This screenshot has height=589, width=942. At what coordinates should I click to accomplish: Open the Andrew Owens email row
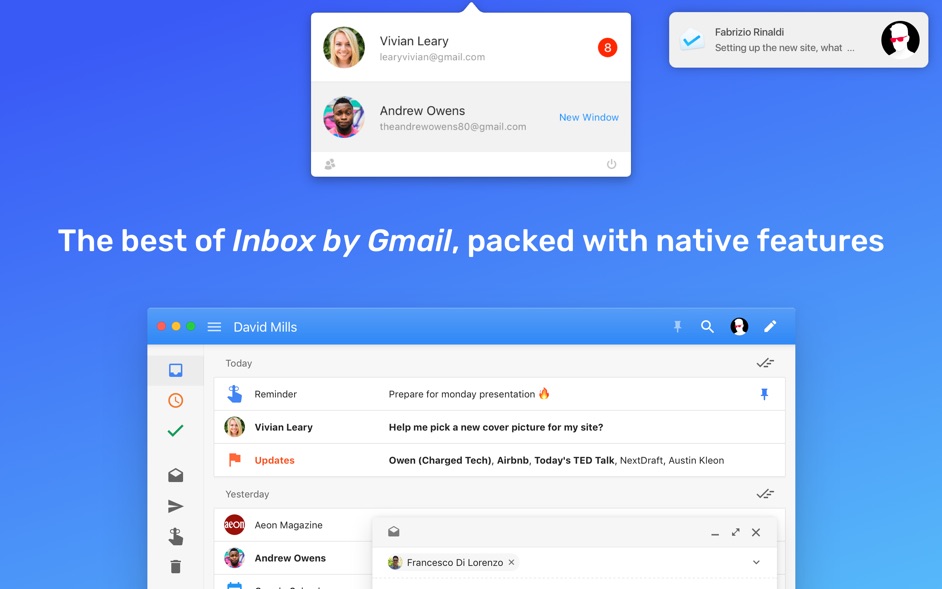pos(293,558)
